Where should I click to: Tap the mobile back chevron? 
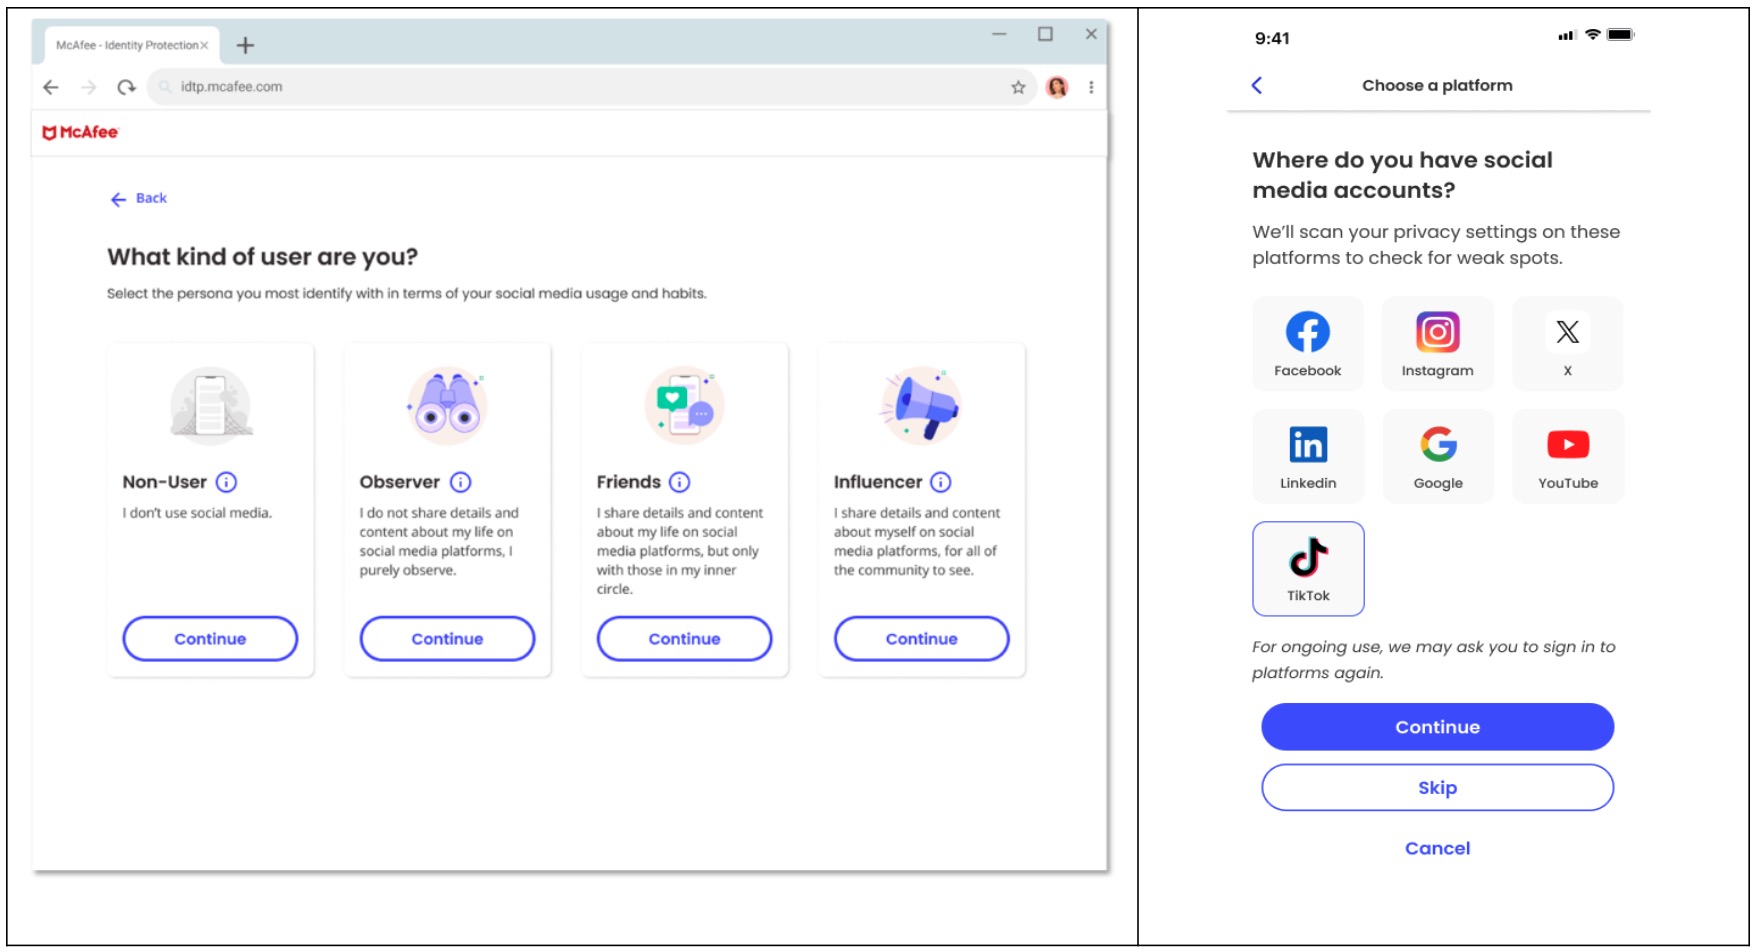tap(1257, 86)
